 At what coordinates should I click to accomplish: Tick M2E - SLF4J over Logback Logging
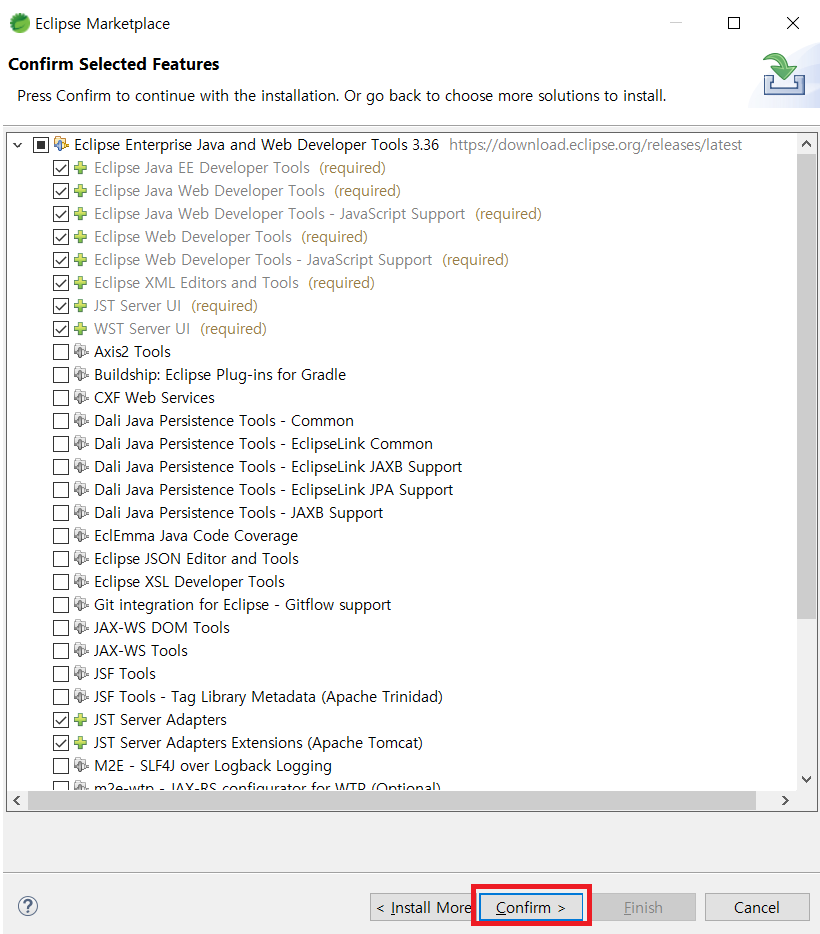tap(61, 766)
